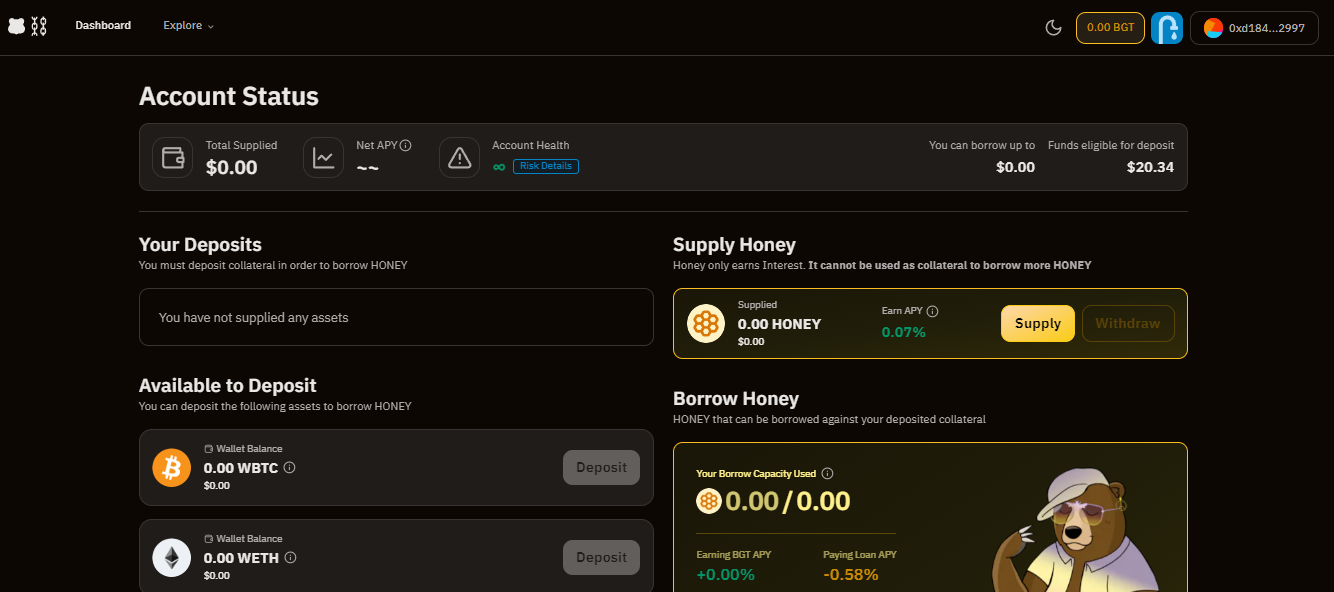Click 'You have not supplied any assets' text

pyautogui.click(x=254, y=318)
